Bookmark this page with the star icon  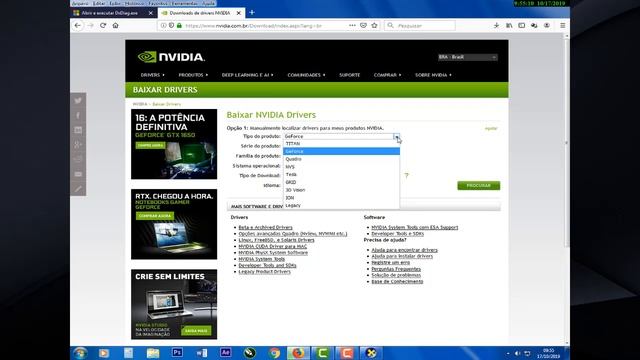pos(374,25)
